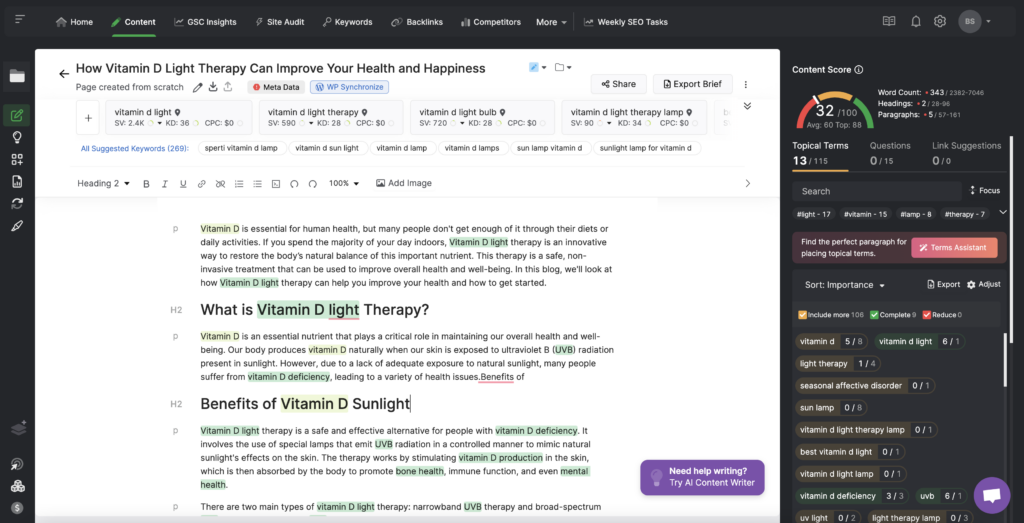Image resolution: width=1024 pixels, height=523 pixels.
Task: Click the insert link icon in toolbar
Action: (x=201, y=184)
